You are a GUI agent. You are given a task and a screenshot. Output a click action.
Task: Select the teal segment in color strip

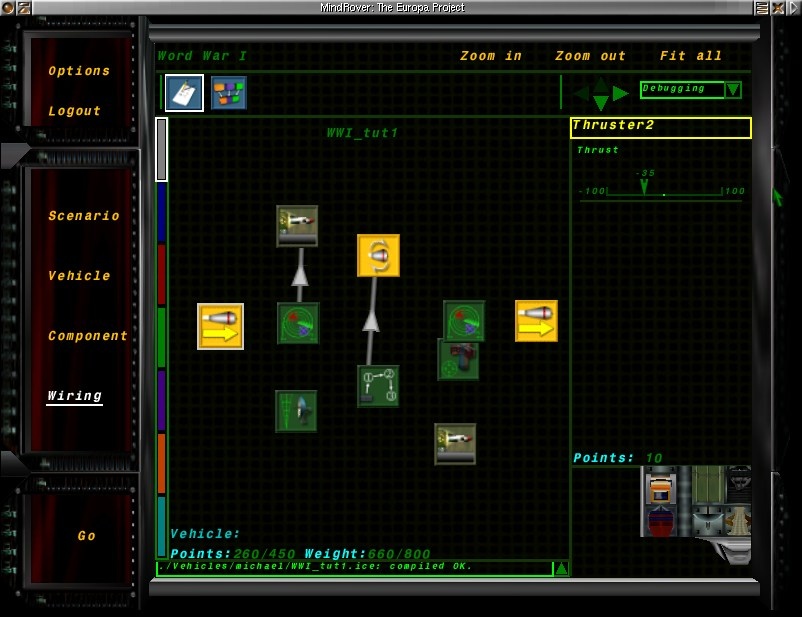tap(162, 526)
